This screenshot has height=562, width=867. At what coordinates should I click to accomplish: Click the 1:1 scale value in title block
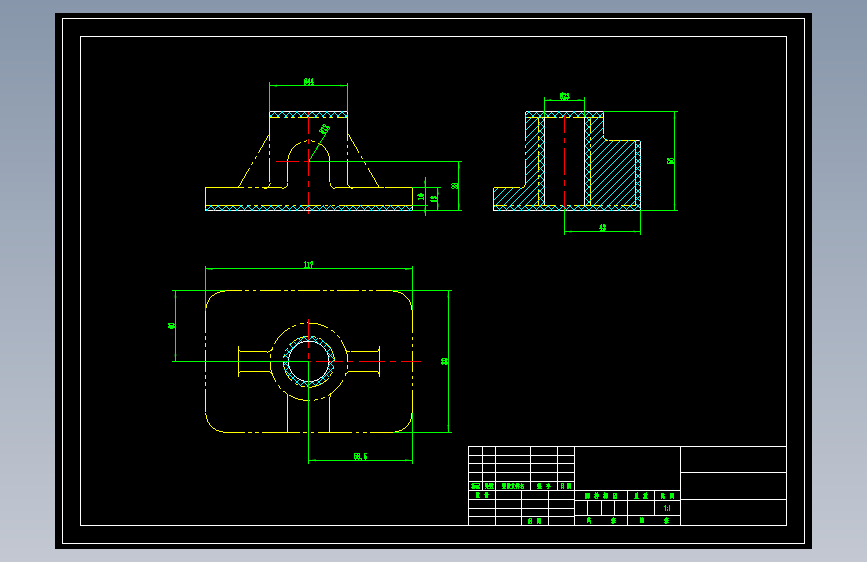coord(667,508)
